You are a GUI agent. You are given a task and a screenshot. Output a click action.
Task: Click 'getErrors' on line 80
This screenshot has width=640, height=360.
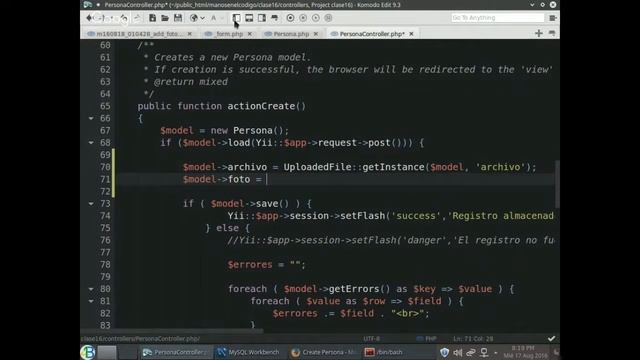coord(354,289)
